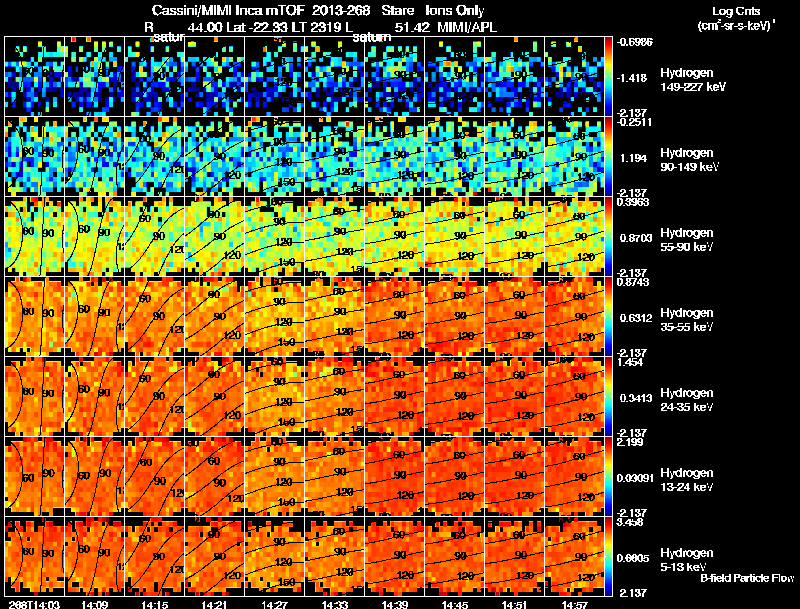This screenshot has height=609, width=800.
Task: Click the color bar beside Hydrogen 13-24 keV
Action: (609, 476)
